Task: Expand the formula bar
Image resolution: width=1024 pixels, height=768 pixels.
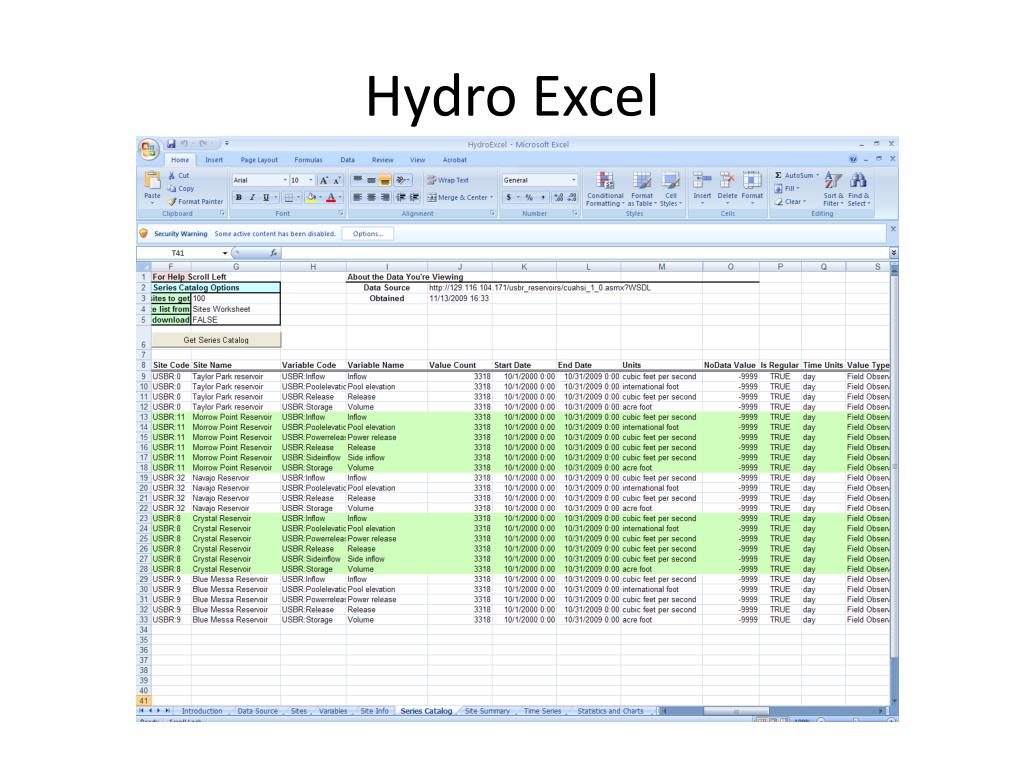Action: [893, 253]
